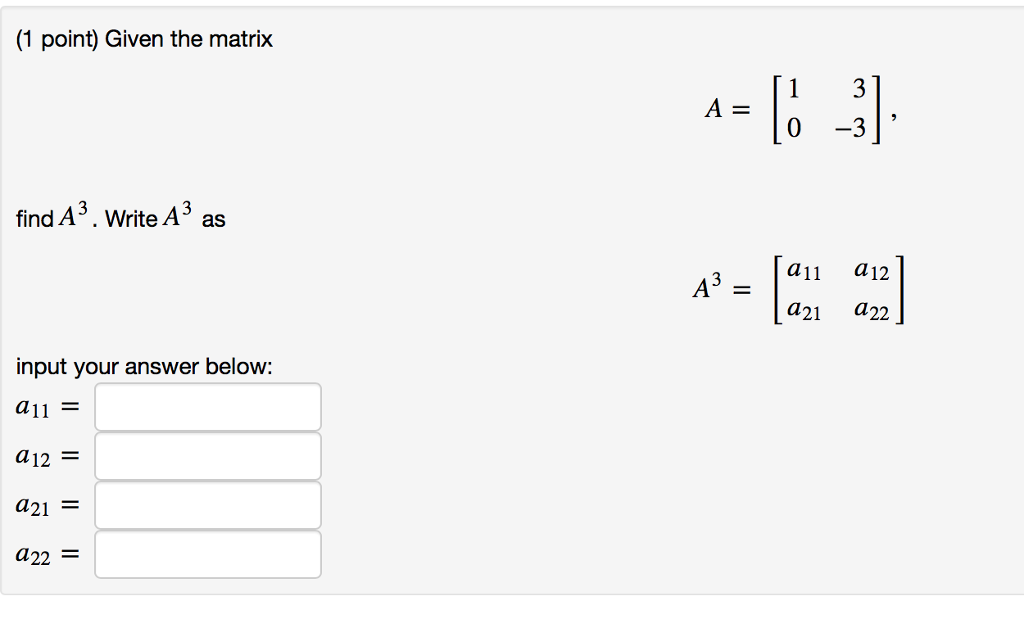Click a22 entry inside the A³ matrix
Image resolution: width=1024 pixels, height=619 pixels.
pos(871,312)
